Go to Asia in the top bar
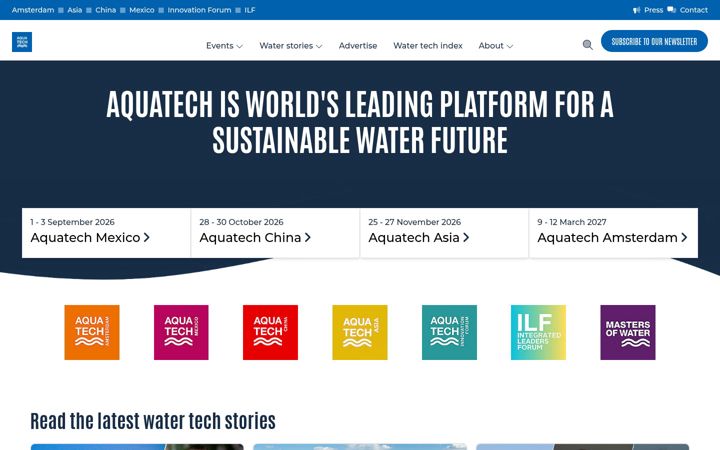Viewport: 720px width, 450px height. tap(74, 10)
